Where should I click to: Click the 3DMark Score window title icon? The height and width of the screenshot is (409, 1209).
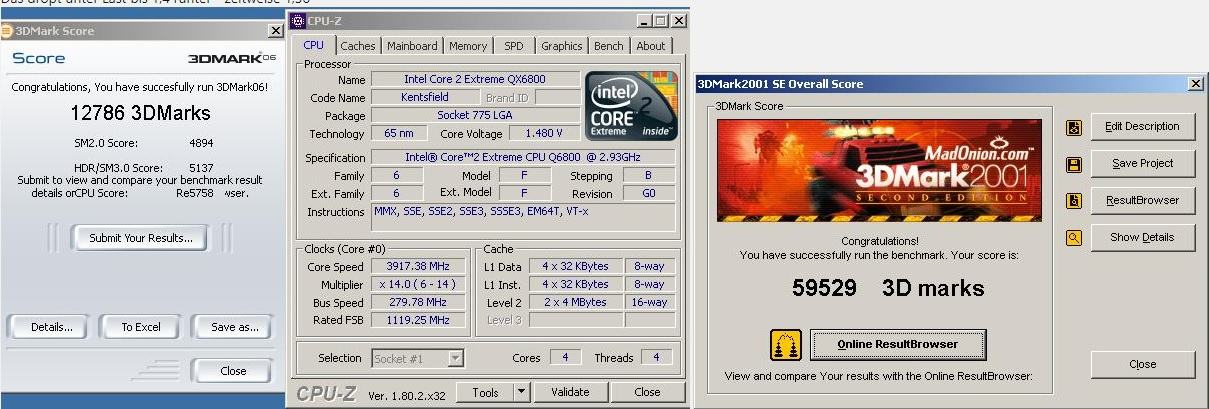pos(7,31)
